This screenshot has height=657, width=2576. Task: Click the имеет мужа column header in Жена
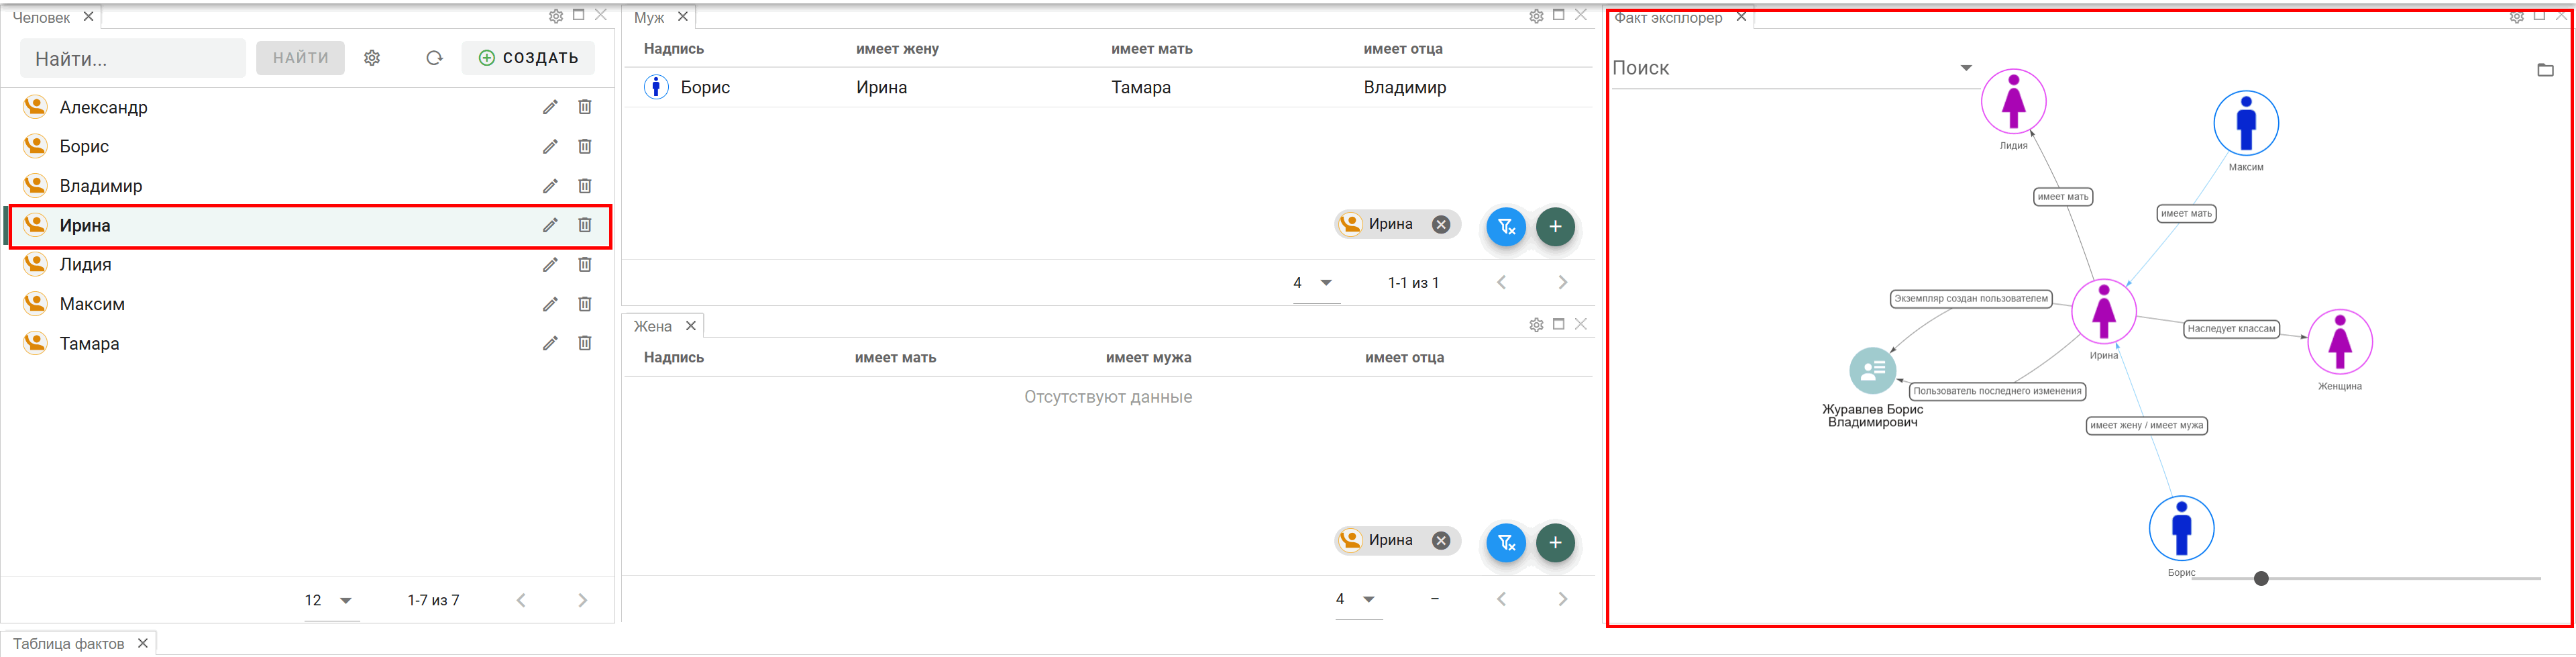pos(1148,358)
